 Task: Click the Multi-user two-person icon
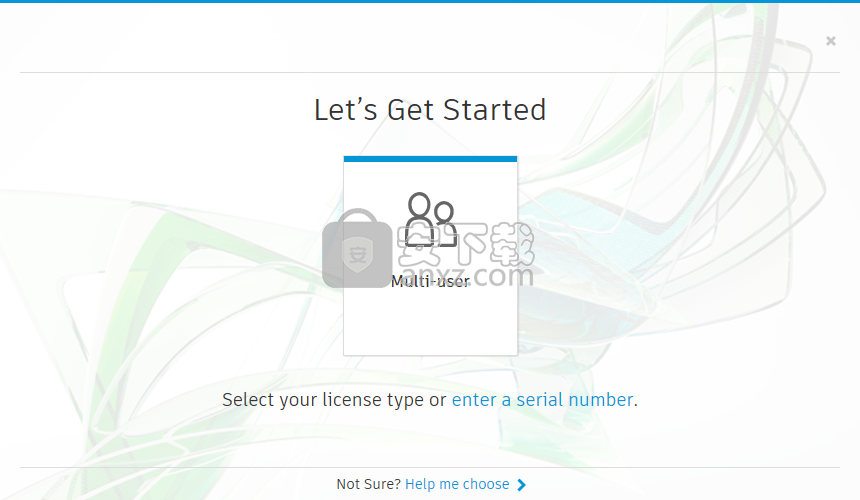click(x=431, y=219)
